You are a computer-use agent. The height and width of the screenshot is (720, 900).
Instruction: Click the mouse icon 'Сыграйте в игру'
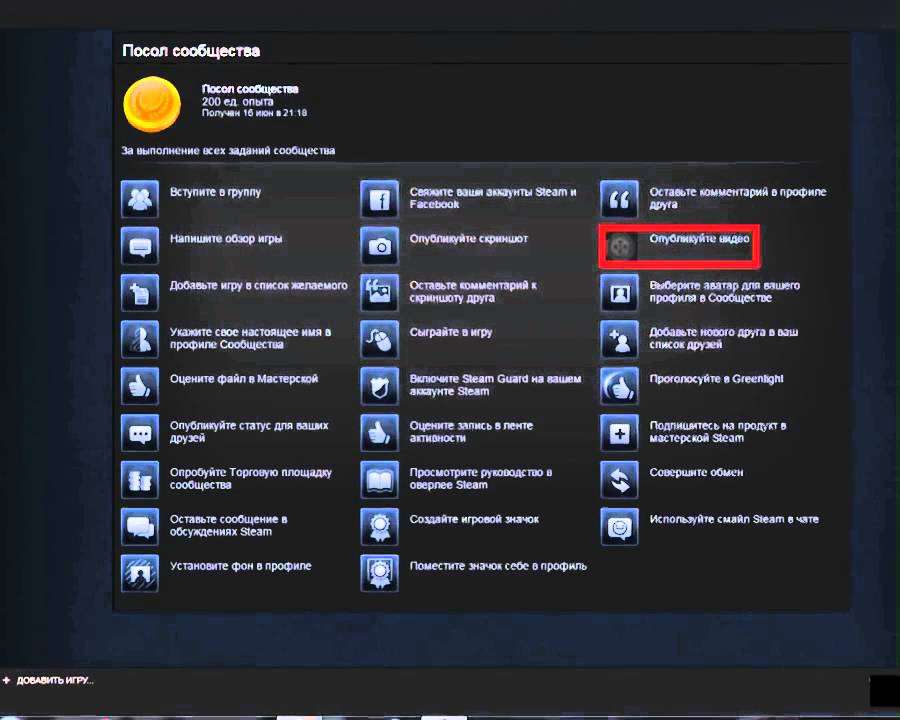pos(379,339)
